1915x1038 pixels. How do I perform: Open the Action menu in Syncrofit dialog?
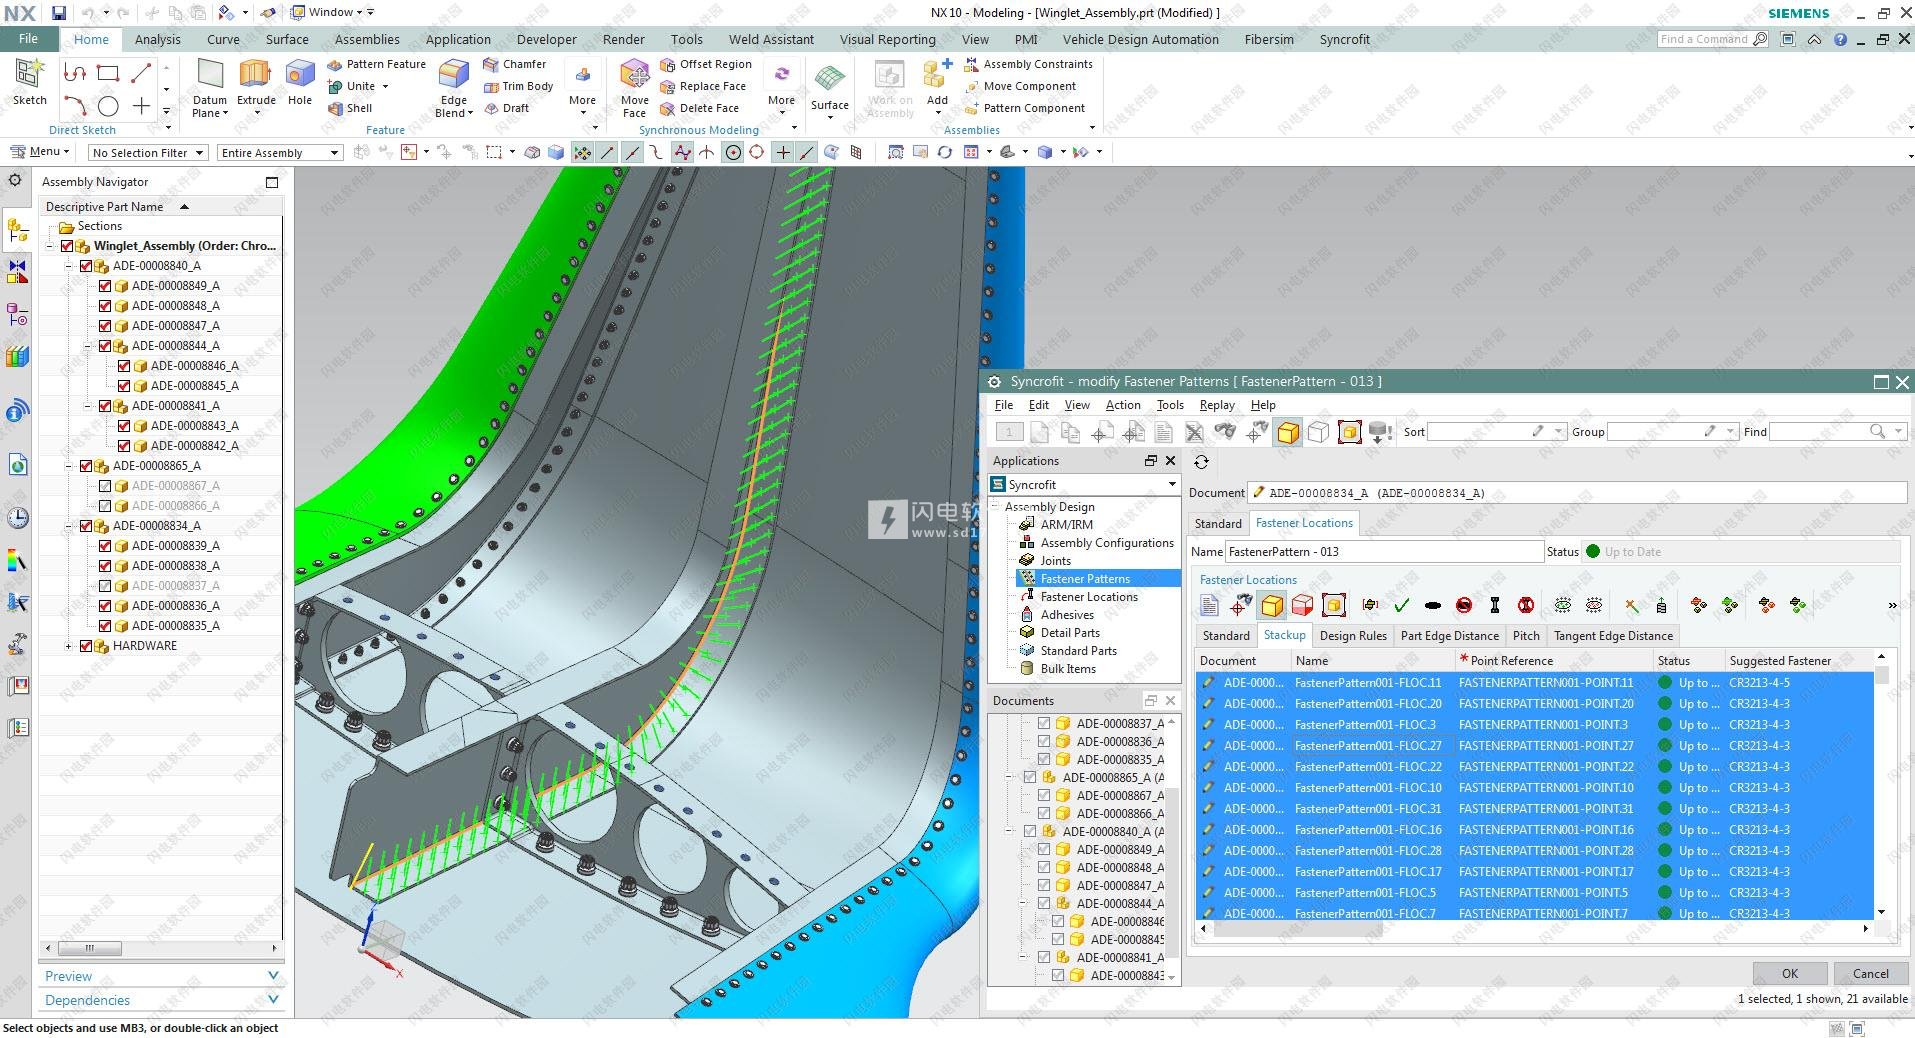1122,405
